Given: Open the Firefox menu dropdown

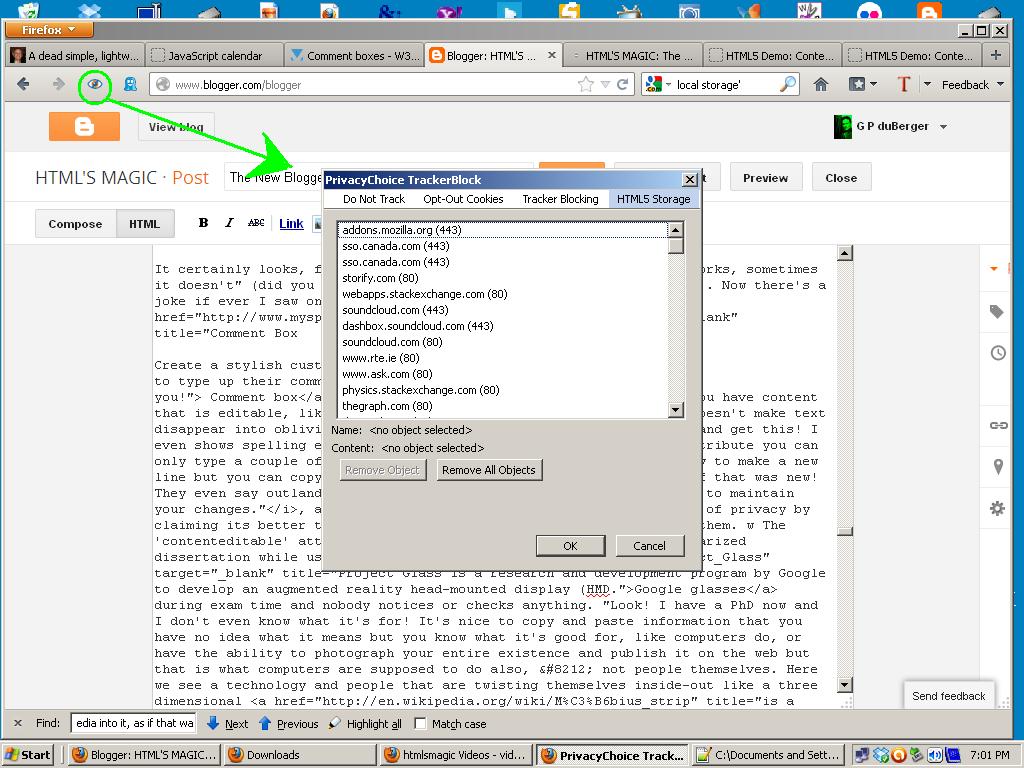Looking at the screenshot, I should coord(49,30).
